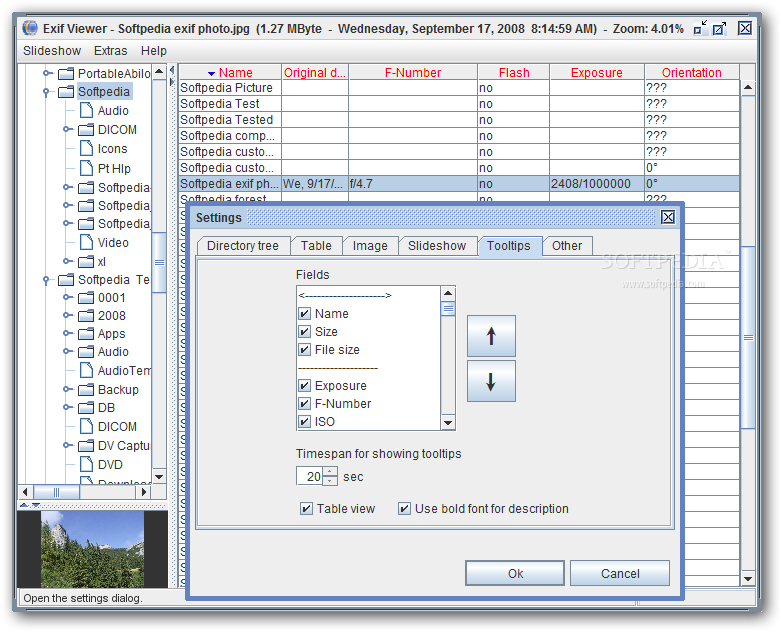Select the Softpedia exif ph... table row
Viewport: 782px width, 632px height.
pos(459,184)
